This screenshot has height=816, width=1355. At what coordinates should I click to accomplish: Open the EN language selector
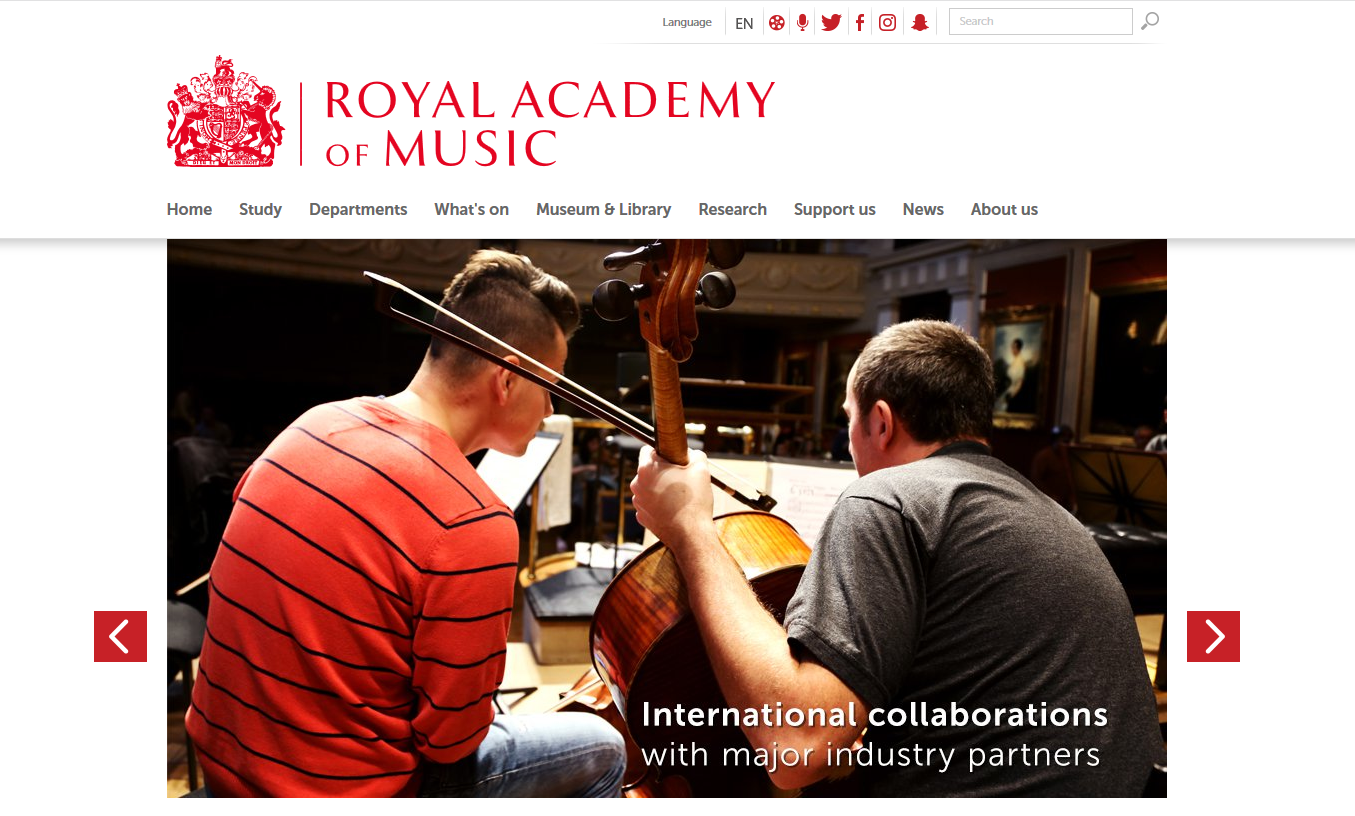click(744, 23)
